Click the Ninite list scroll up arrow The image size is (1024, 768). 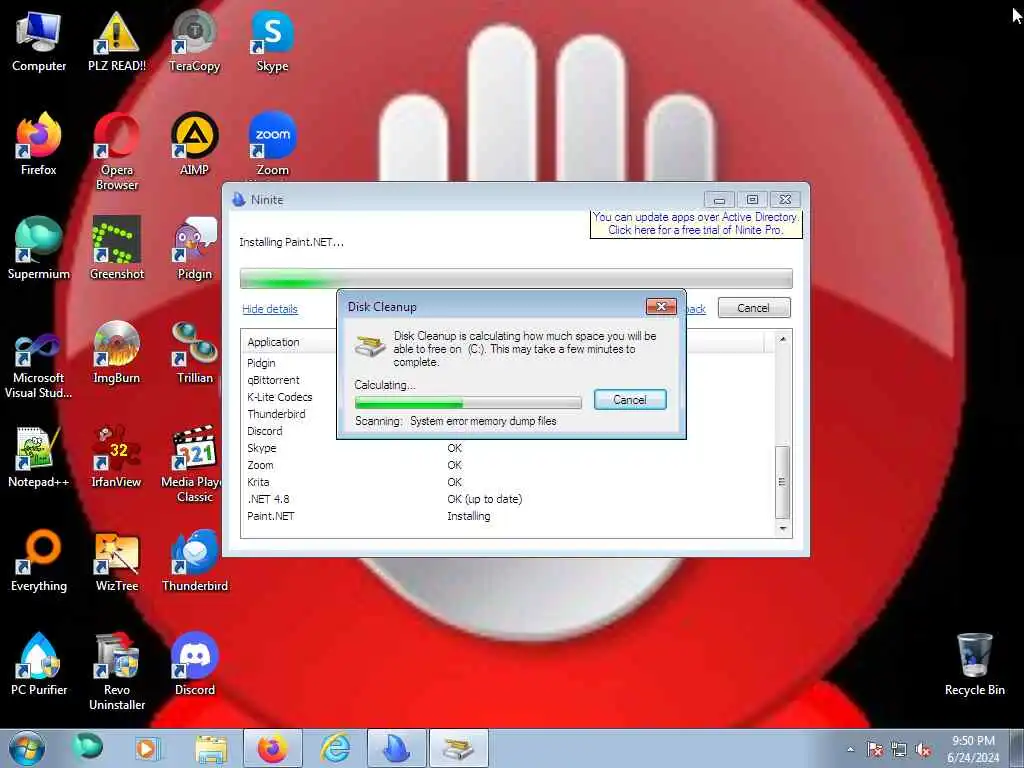[782, 339]
